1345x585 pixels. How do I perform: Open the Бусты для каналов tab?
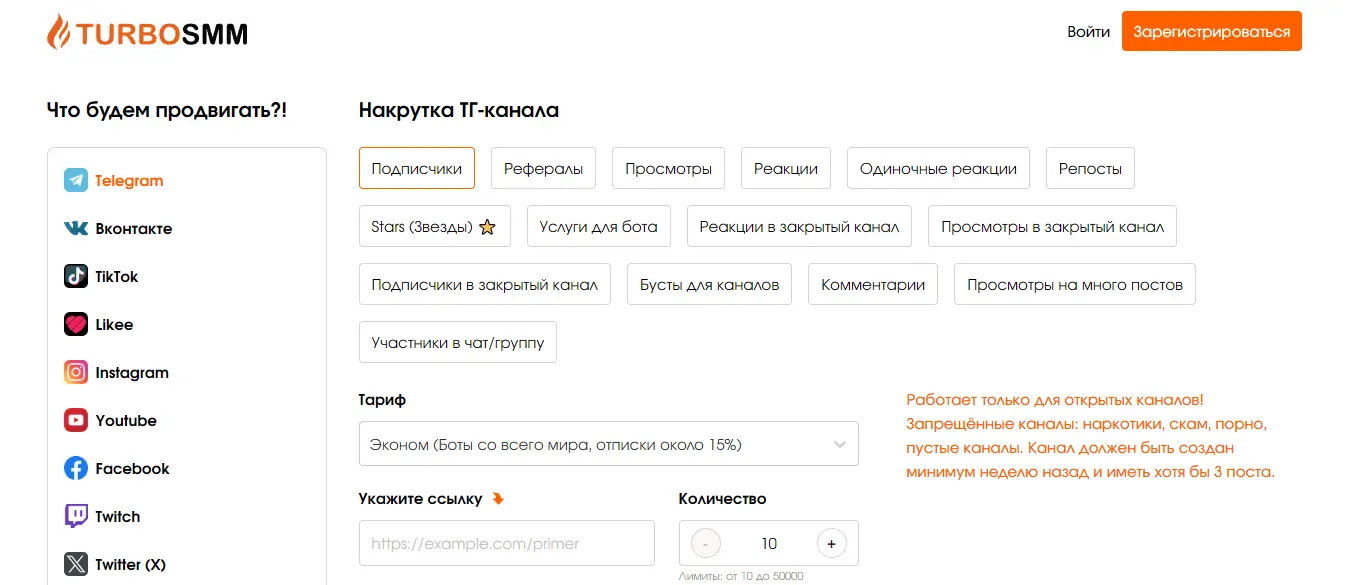pos(709,284)
